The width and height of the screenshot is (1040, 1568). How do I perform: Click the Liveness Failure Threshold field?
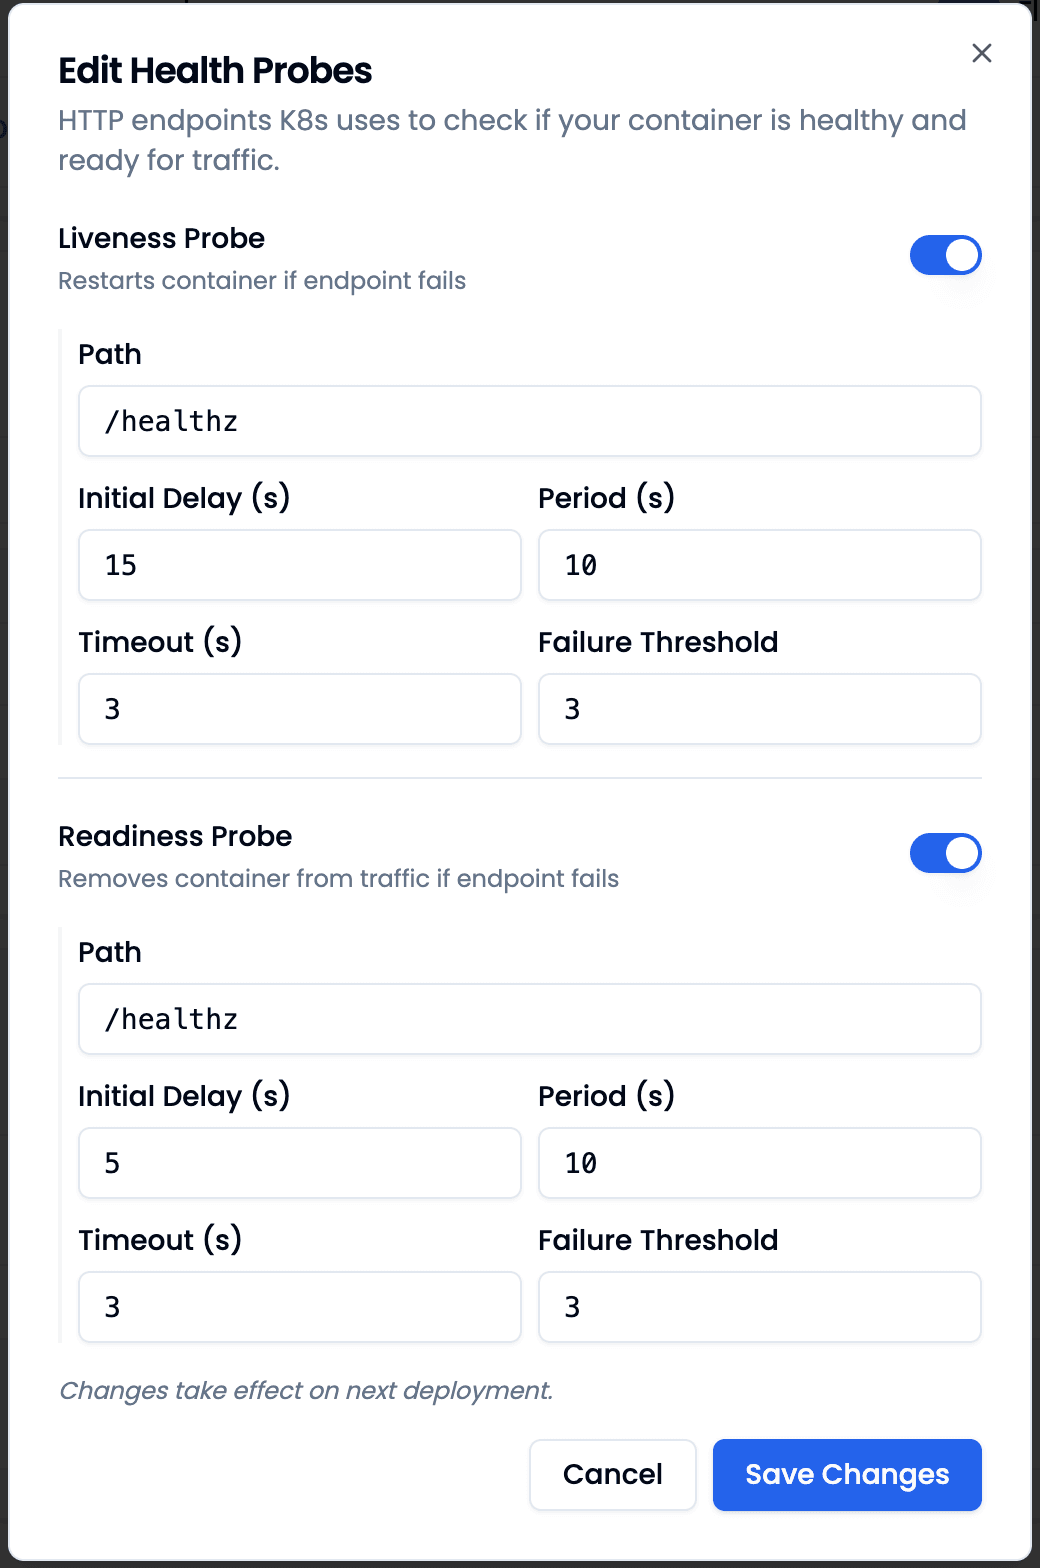pyautogui.click(x=759, y=709)
